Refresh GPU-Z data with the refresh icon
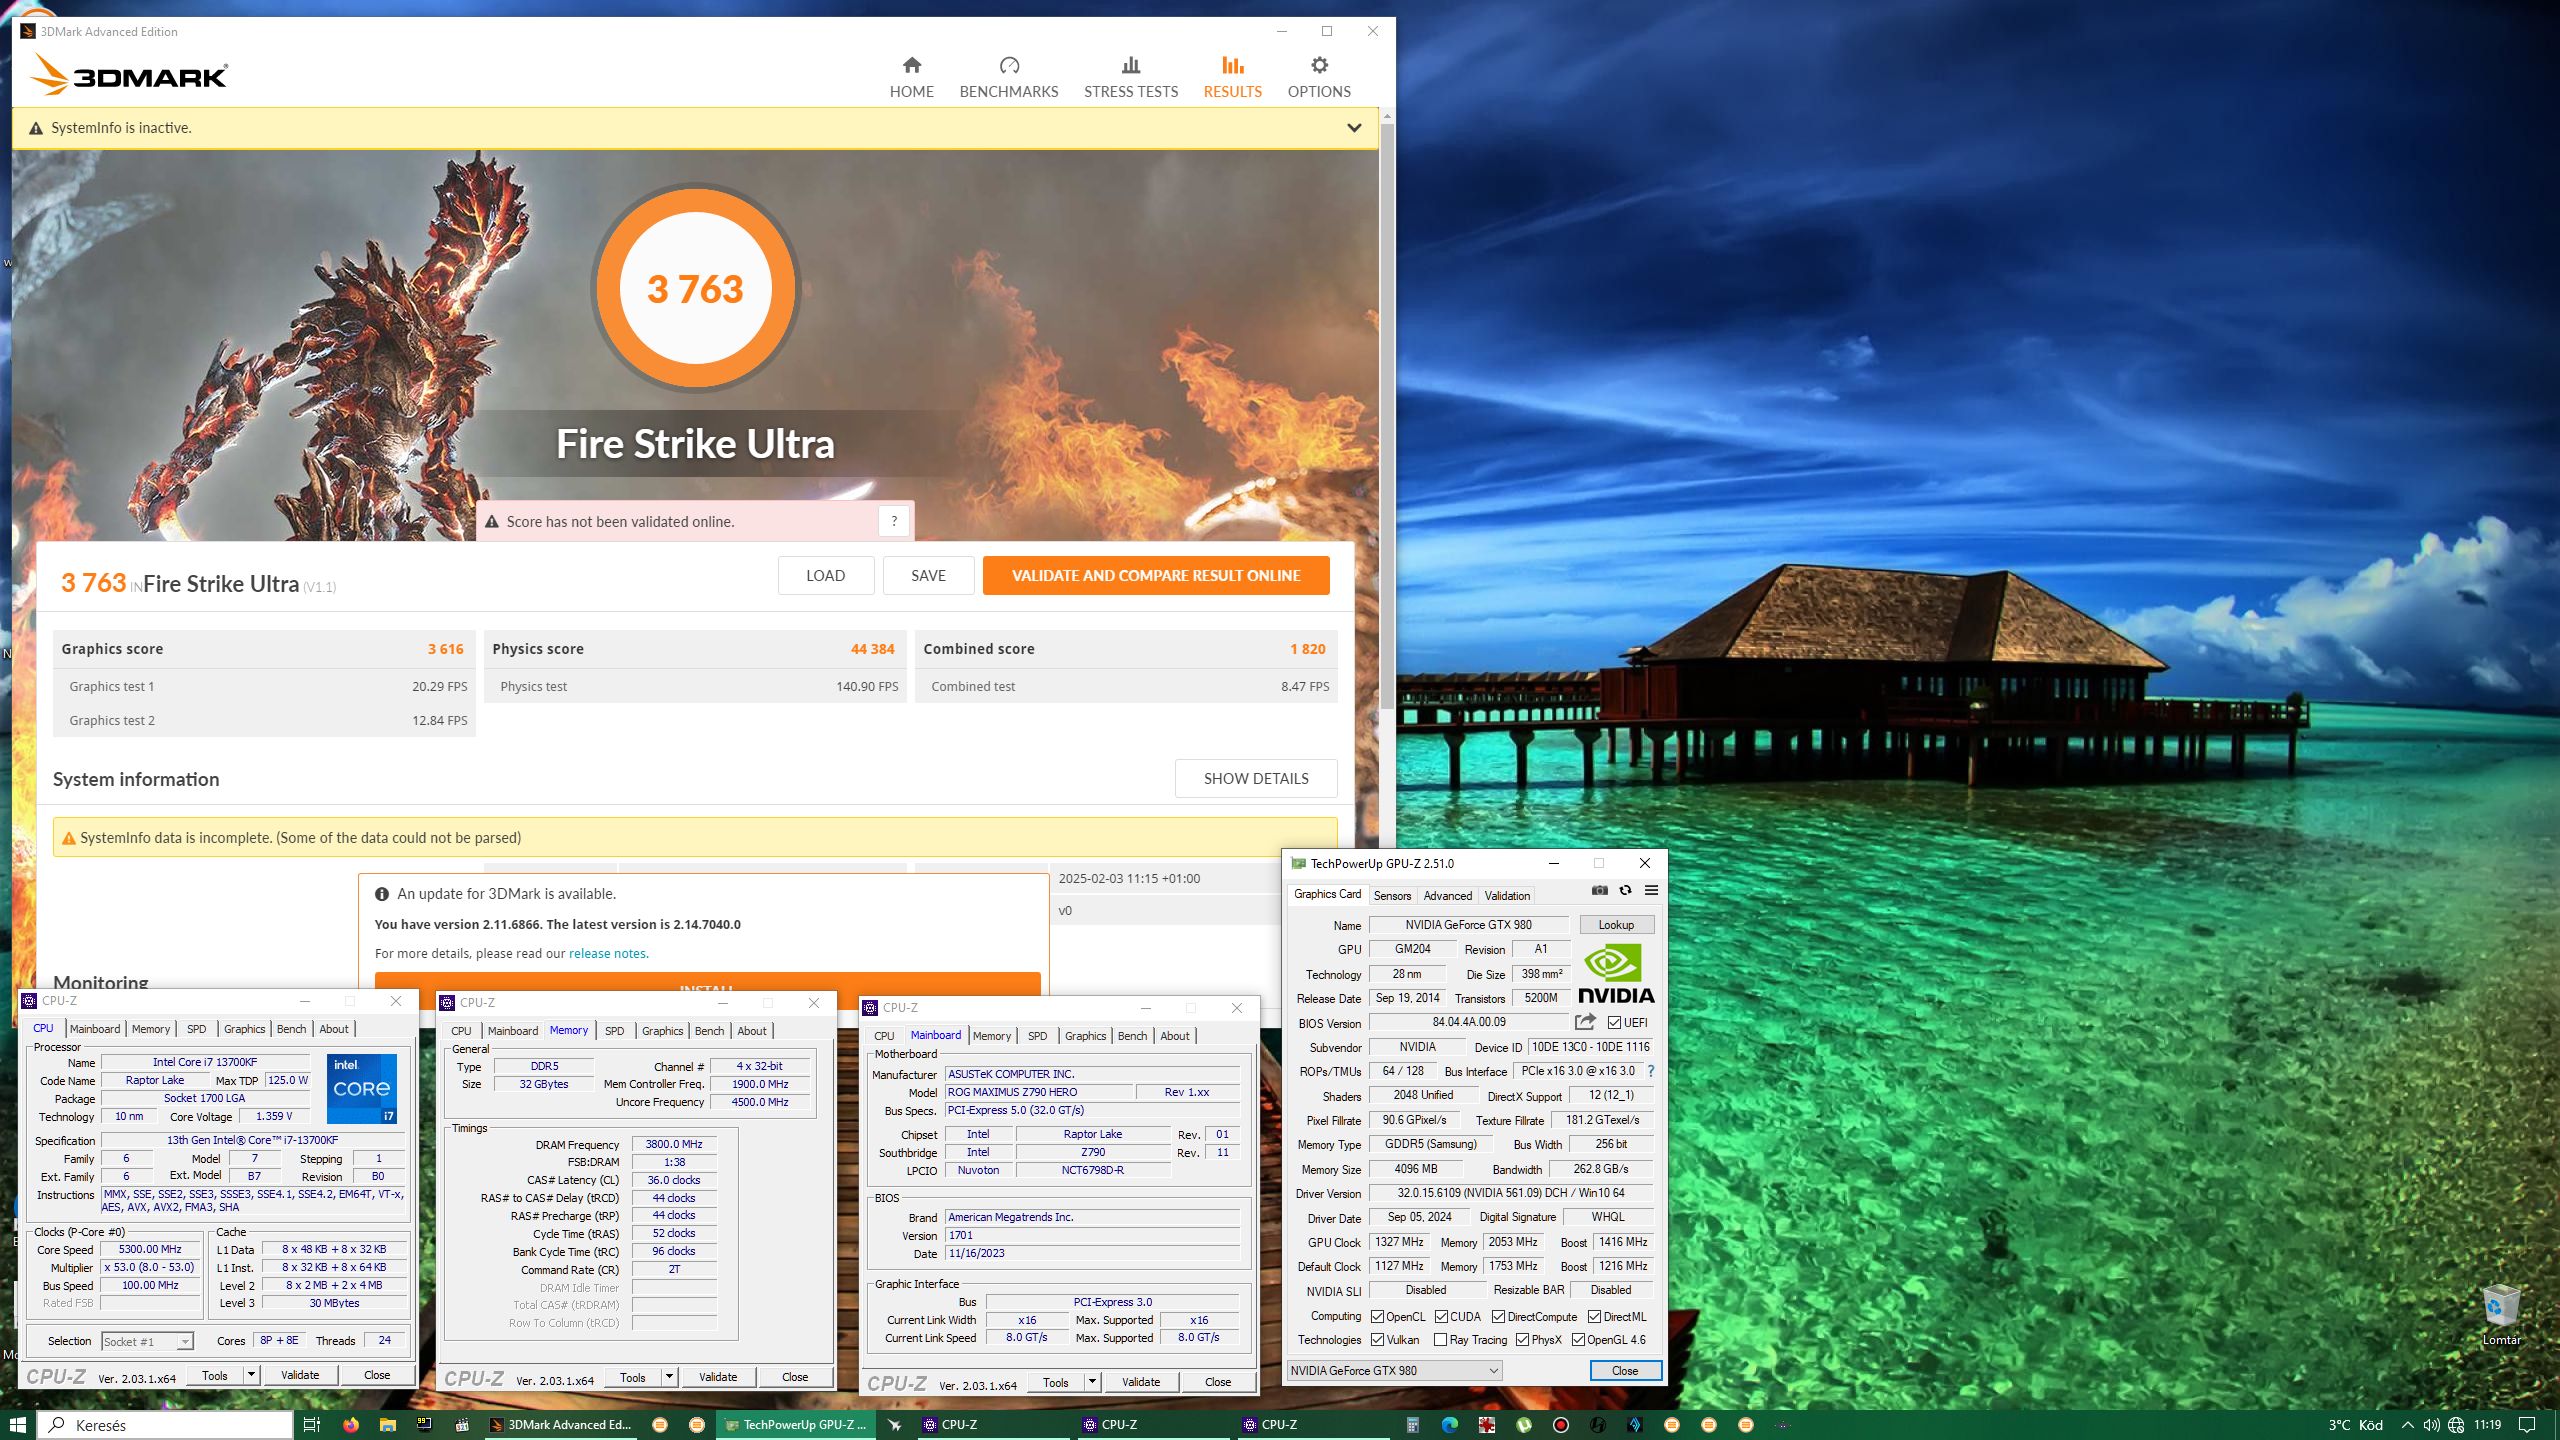 tap(1625, 890)
